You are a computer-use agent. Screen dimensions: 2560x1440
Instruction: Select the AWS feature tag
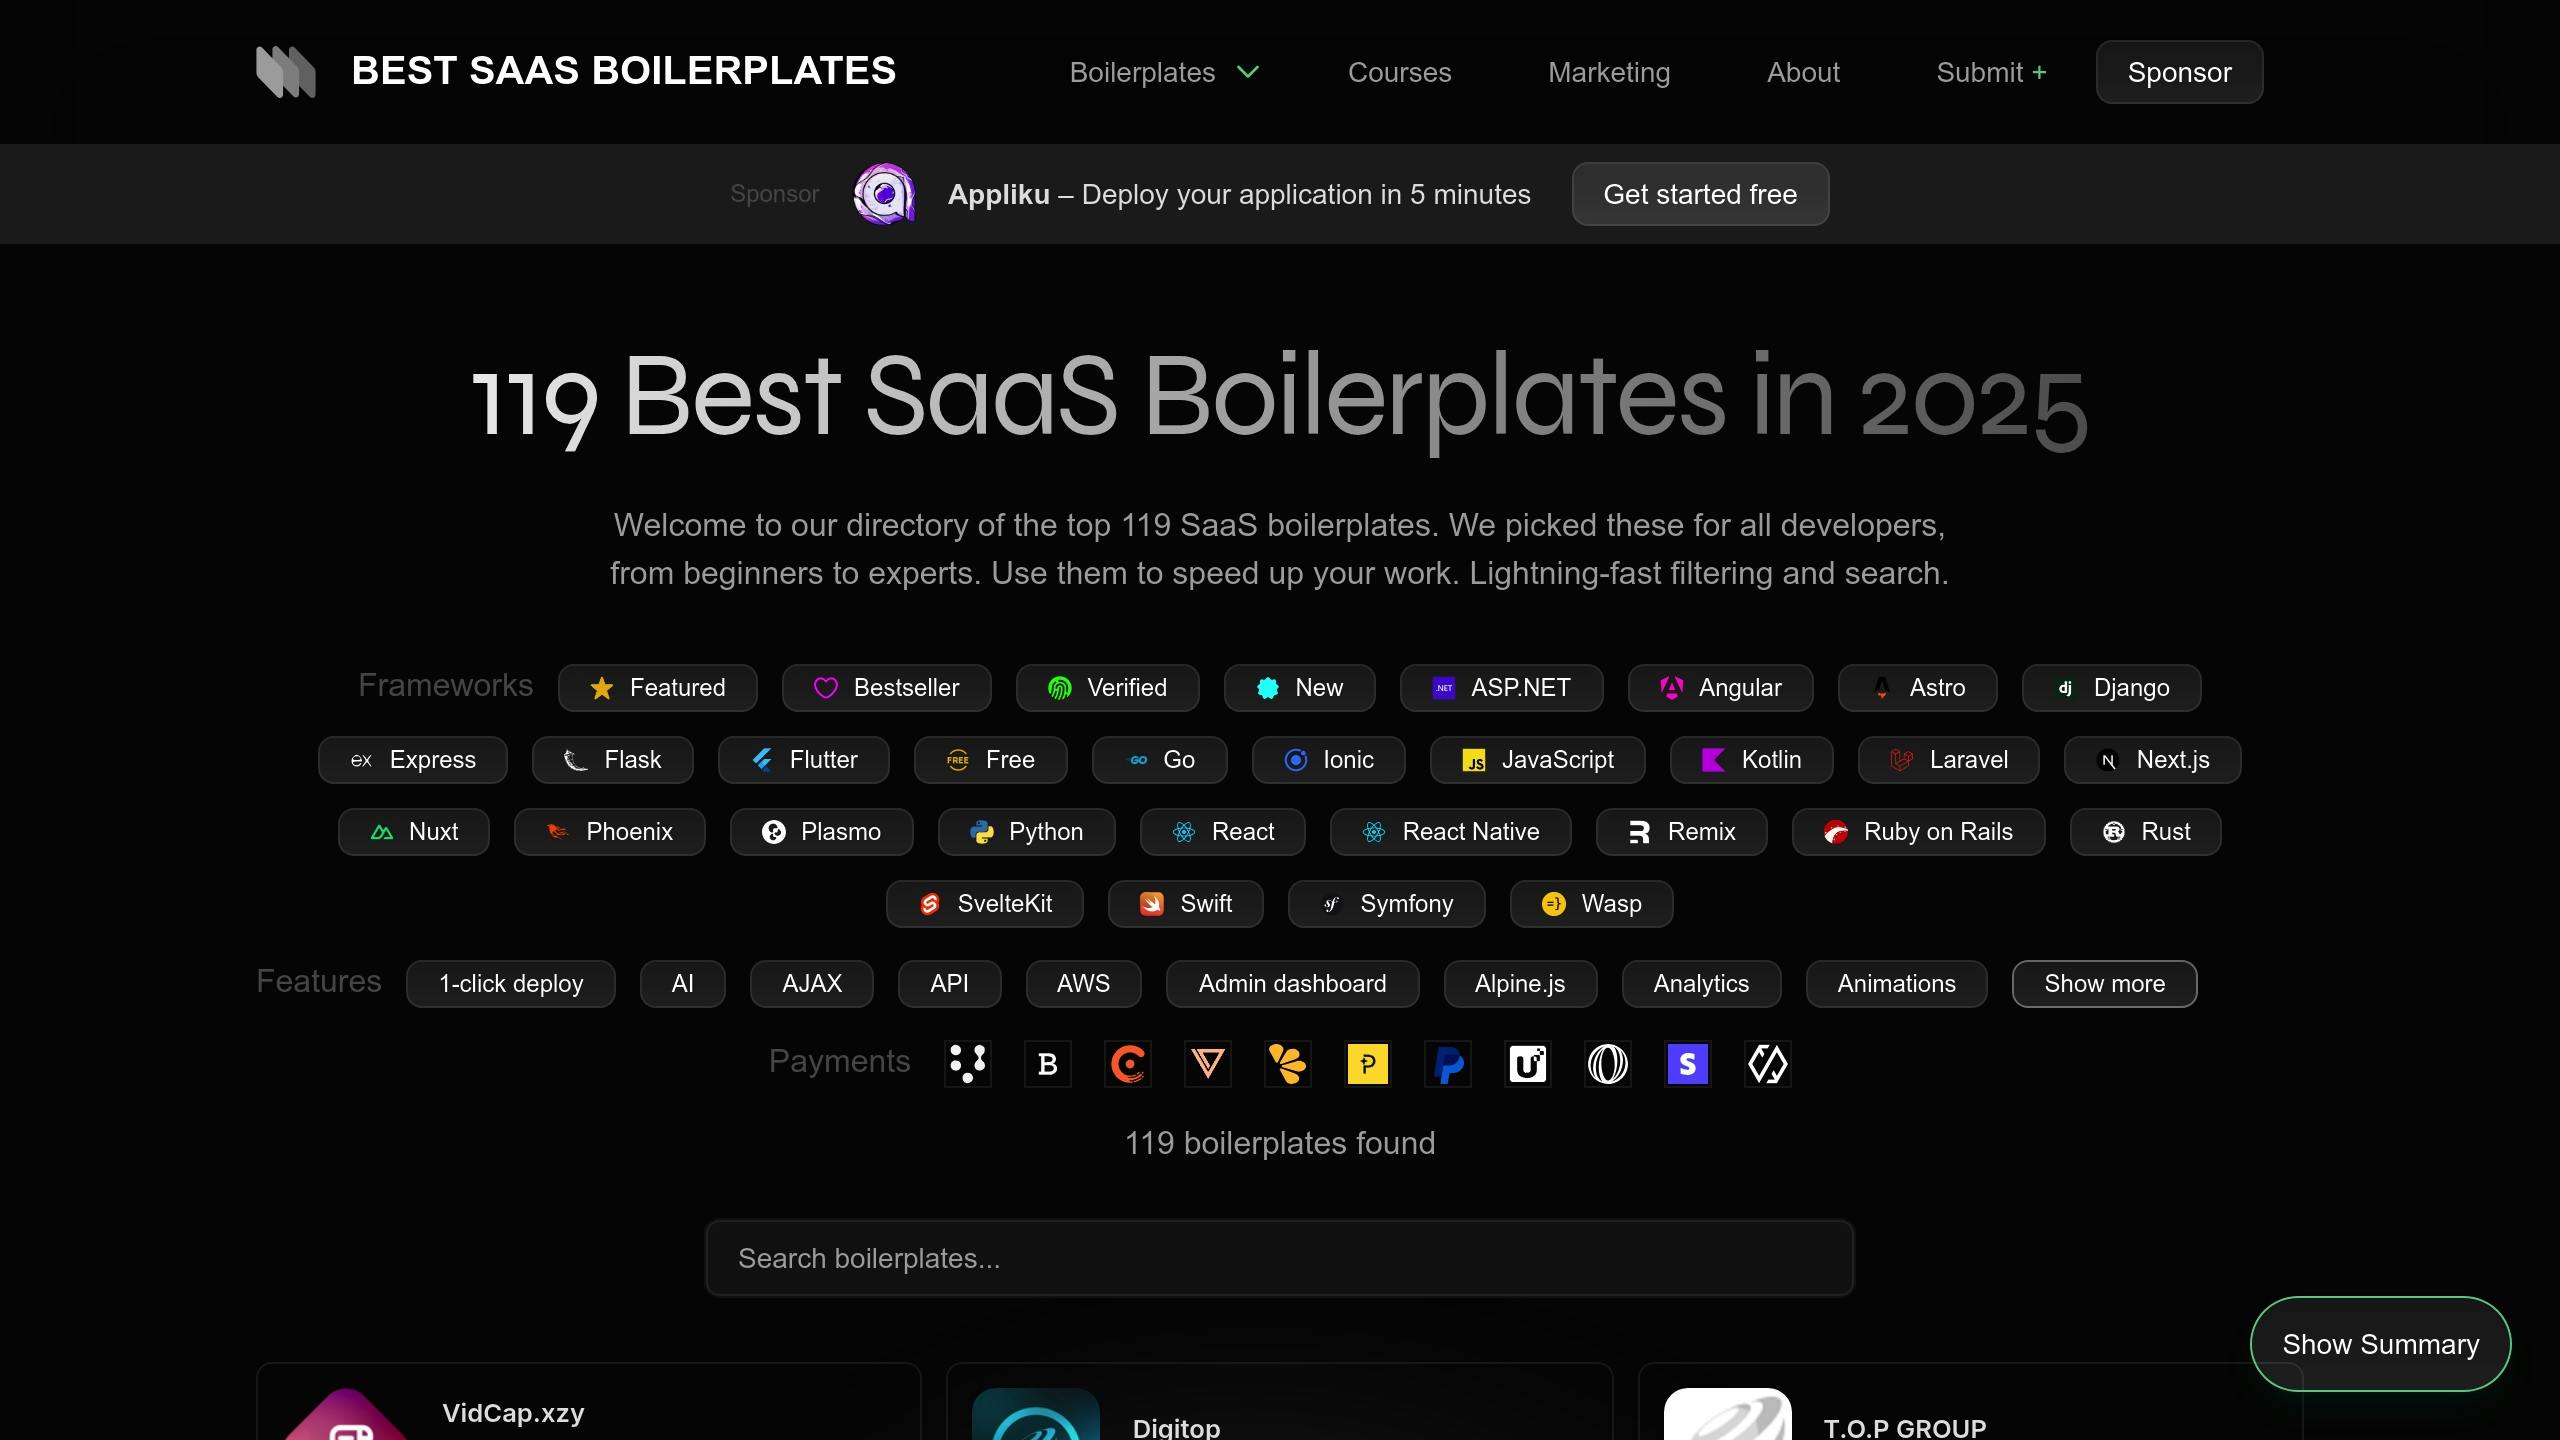[1083, 984]
